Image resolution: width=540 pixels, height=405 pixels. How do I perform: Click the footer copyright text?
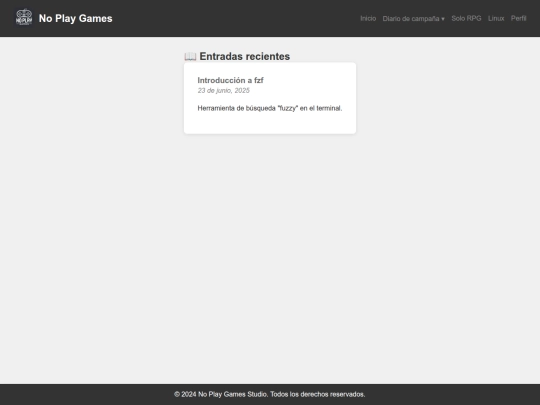270,394
